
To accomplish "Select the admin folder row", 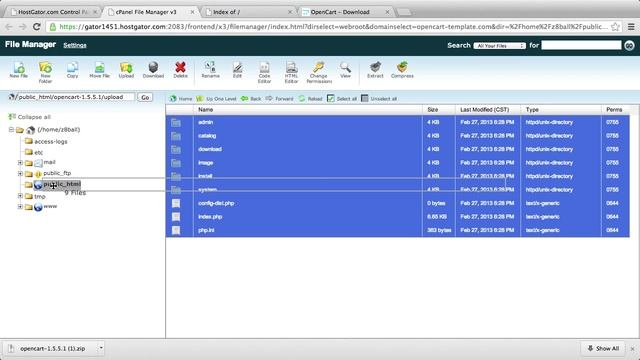I will (x=398, y=122).
